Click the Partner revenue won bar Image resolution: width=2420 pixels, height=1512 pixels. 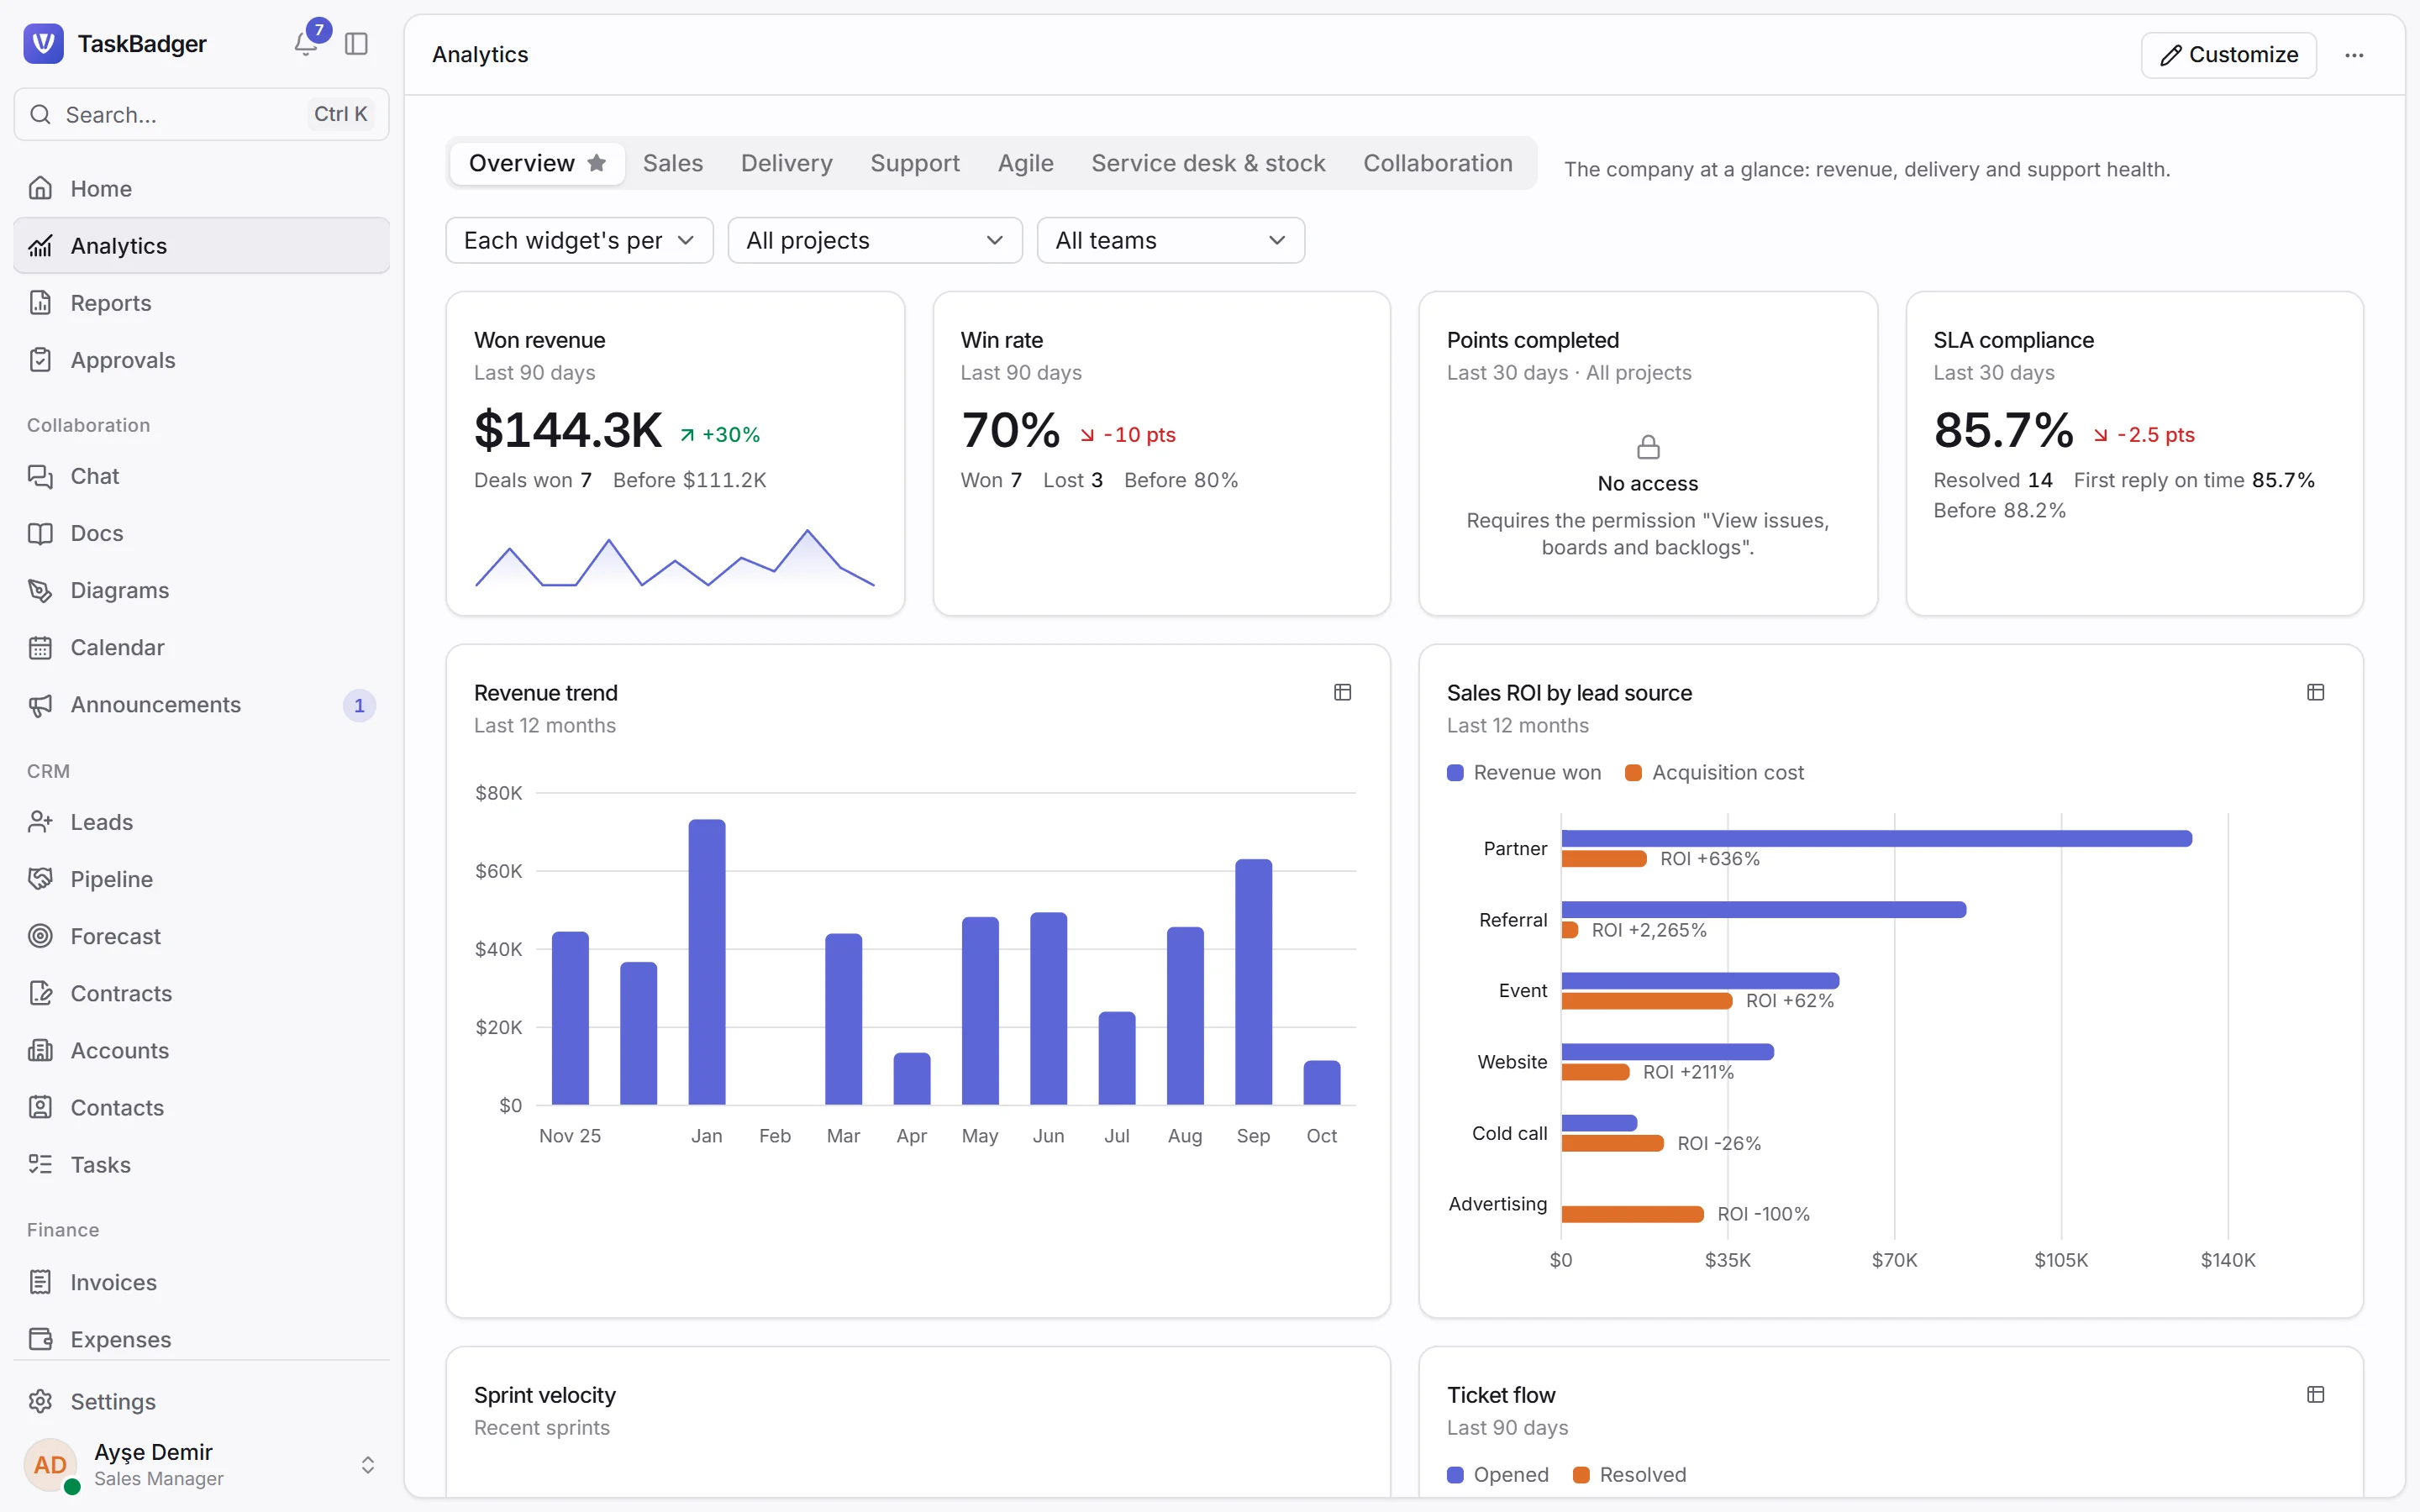coord(1876,838)
